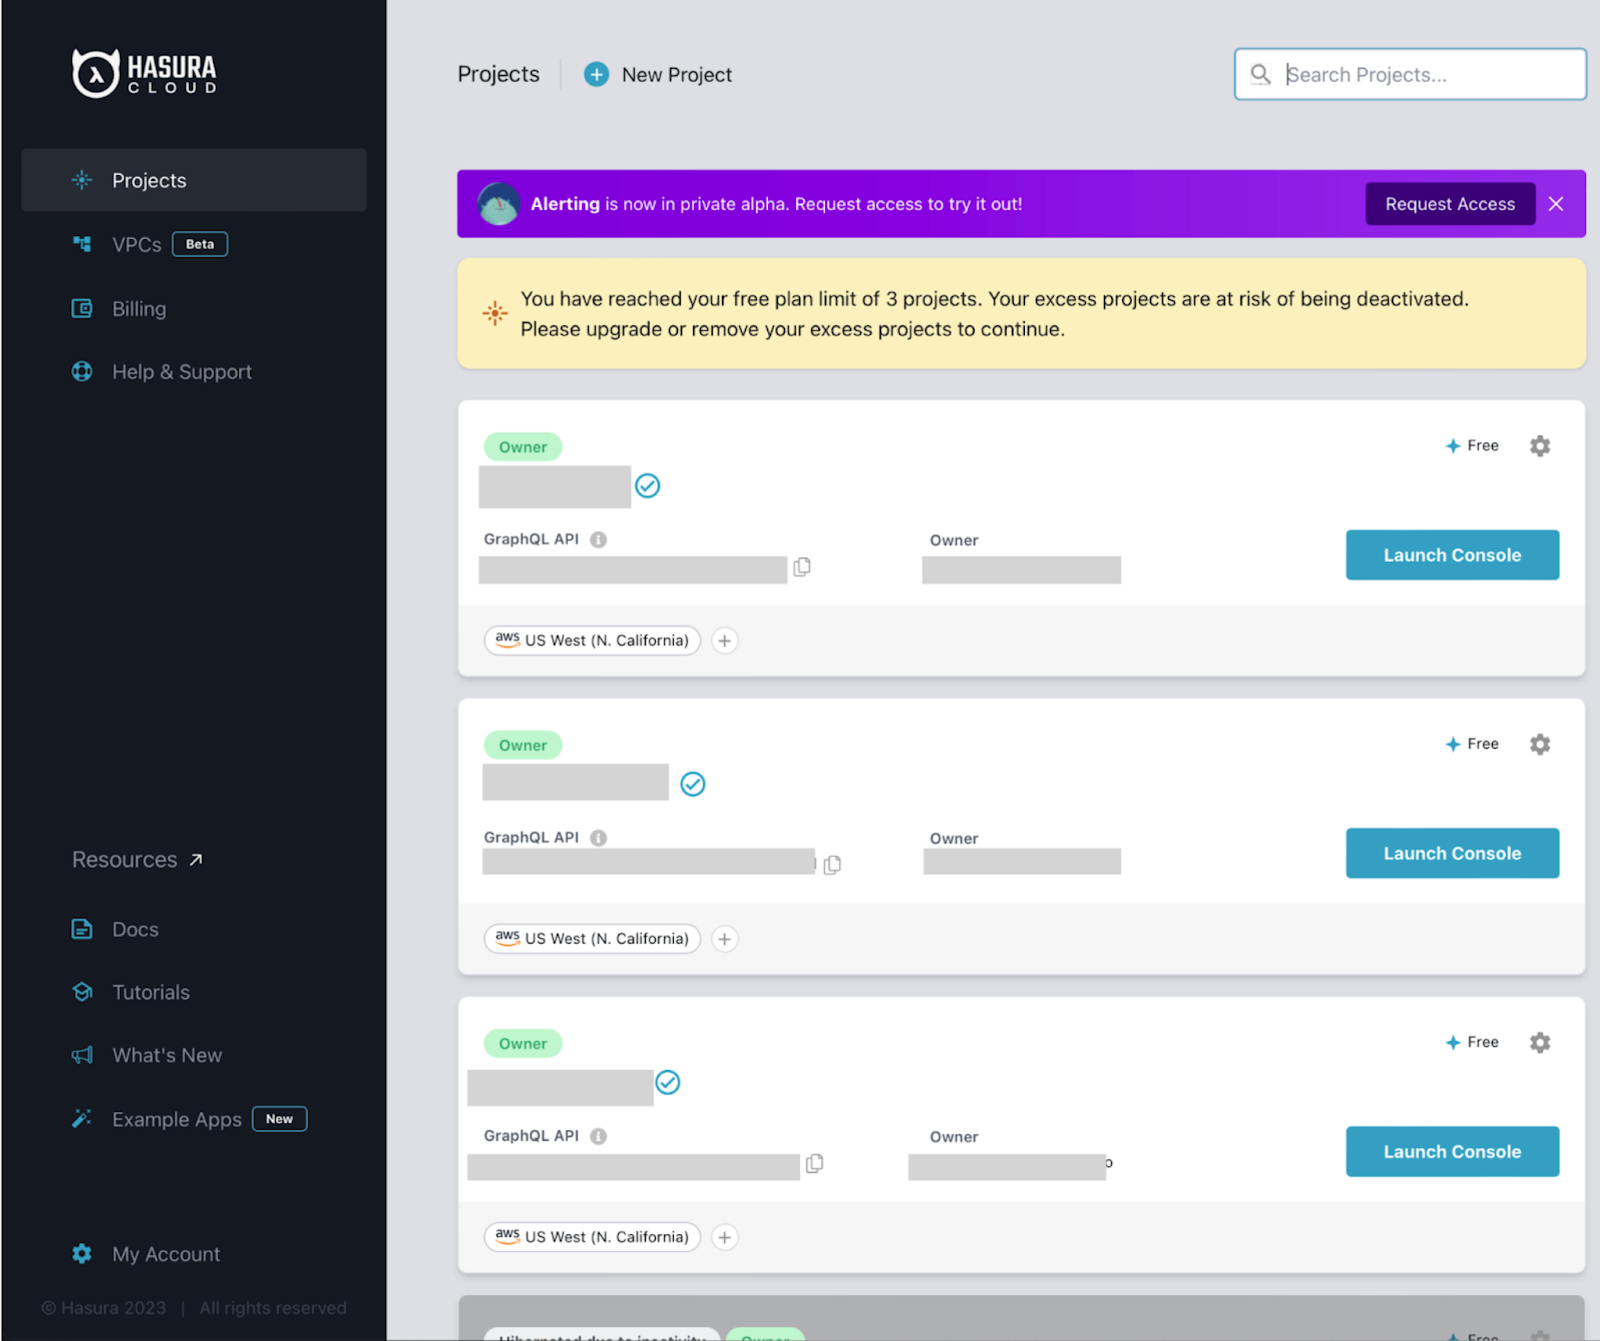Click the verified checkmark on second project
This screenshot has width=1600, height=1341.
pyautogui.click(x=693, y=784)
